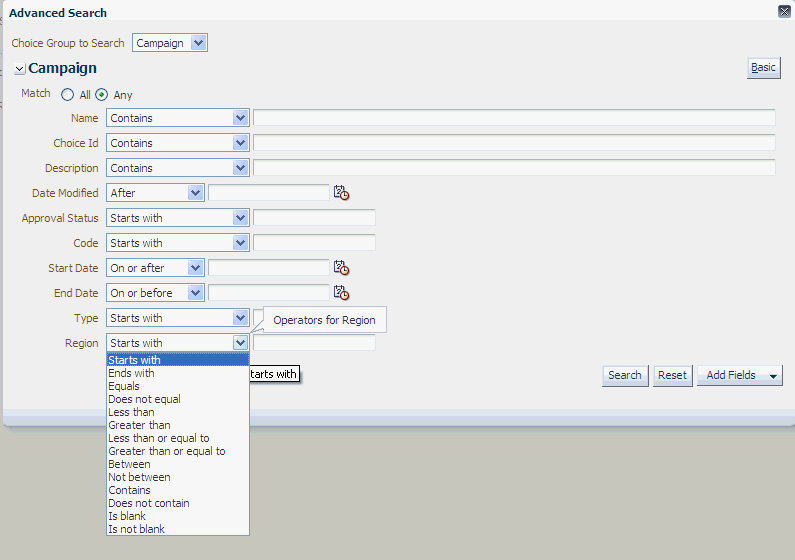
Task: Select the Any match radio button
Action: point(101,95)
